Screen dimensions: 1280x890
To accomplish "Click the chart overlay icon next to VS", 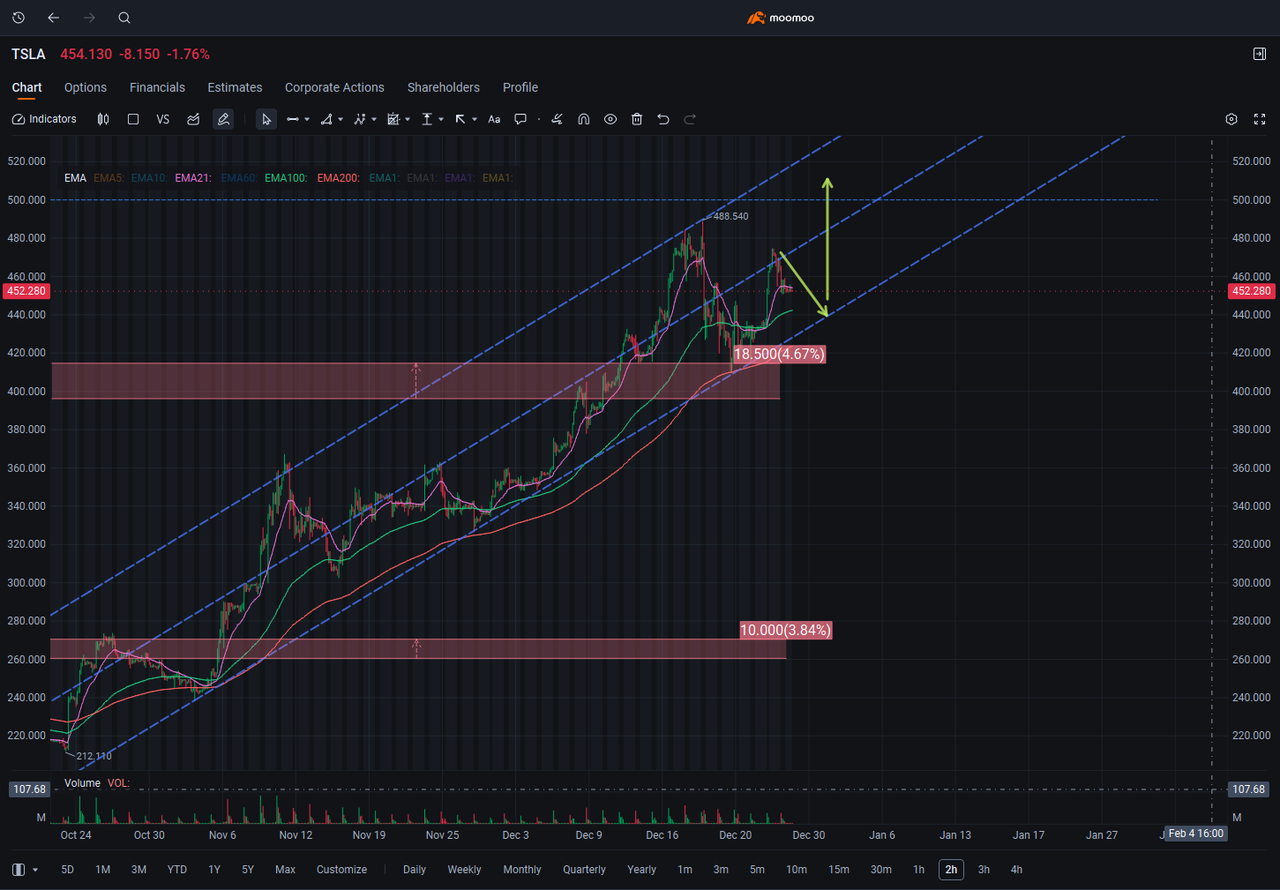I will click(194, 119).
